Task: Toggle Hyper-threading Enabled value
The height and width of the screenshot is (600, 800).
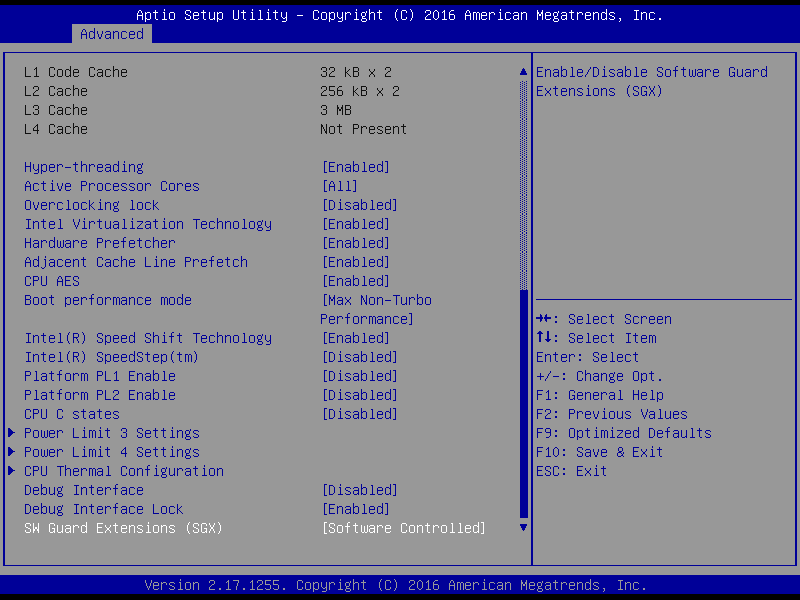Action: [x=355, y=167]
